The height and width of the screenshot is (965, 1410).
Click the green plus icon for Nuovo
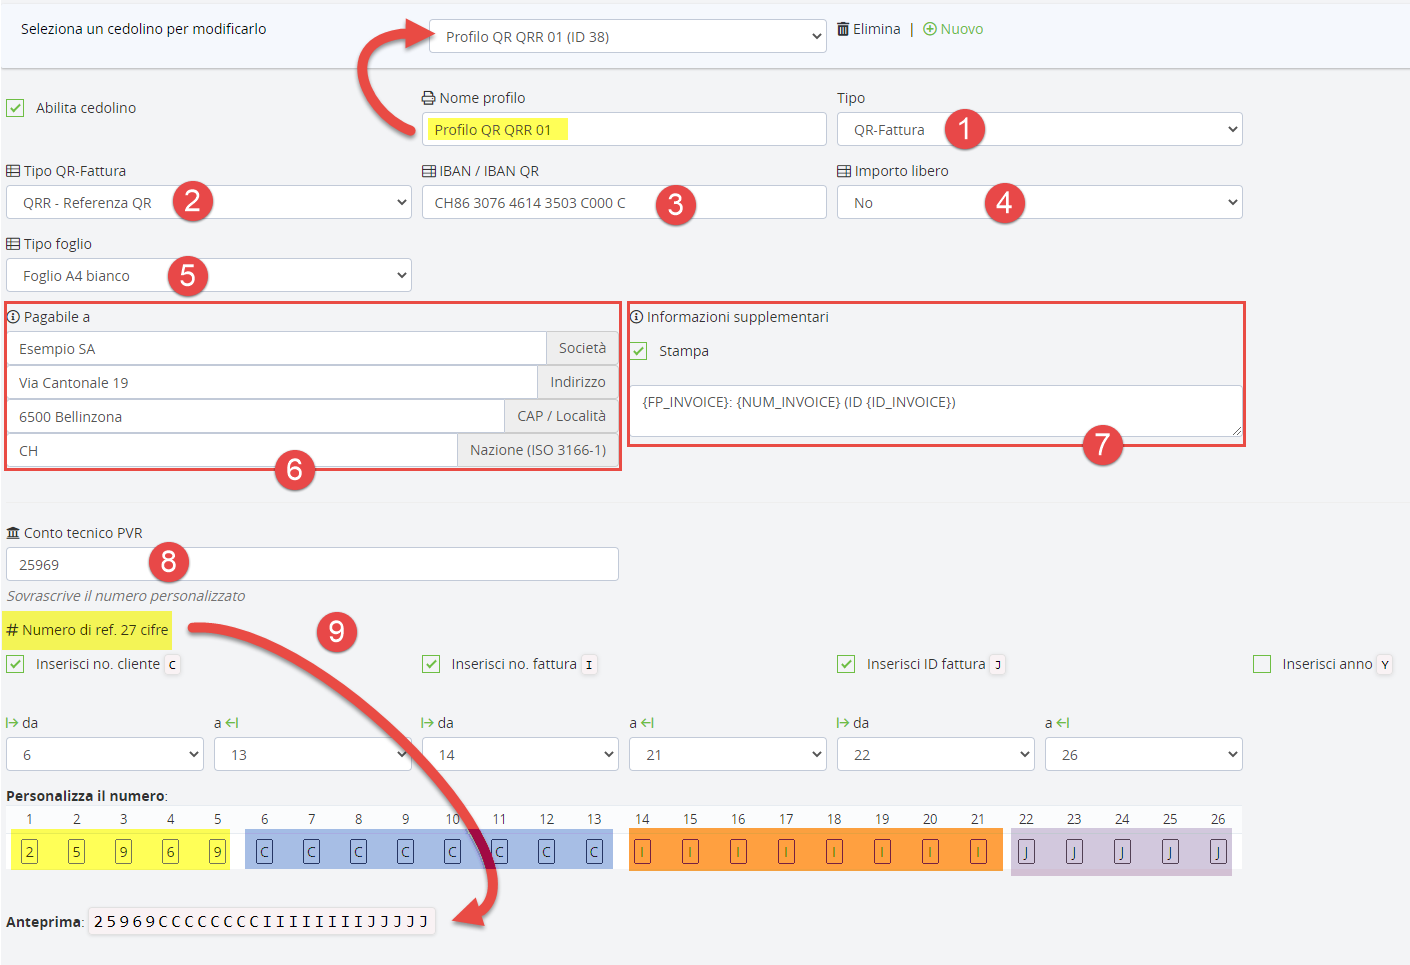930,29
